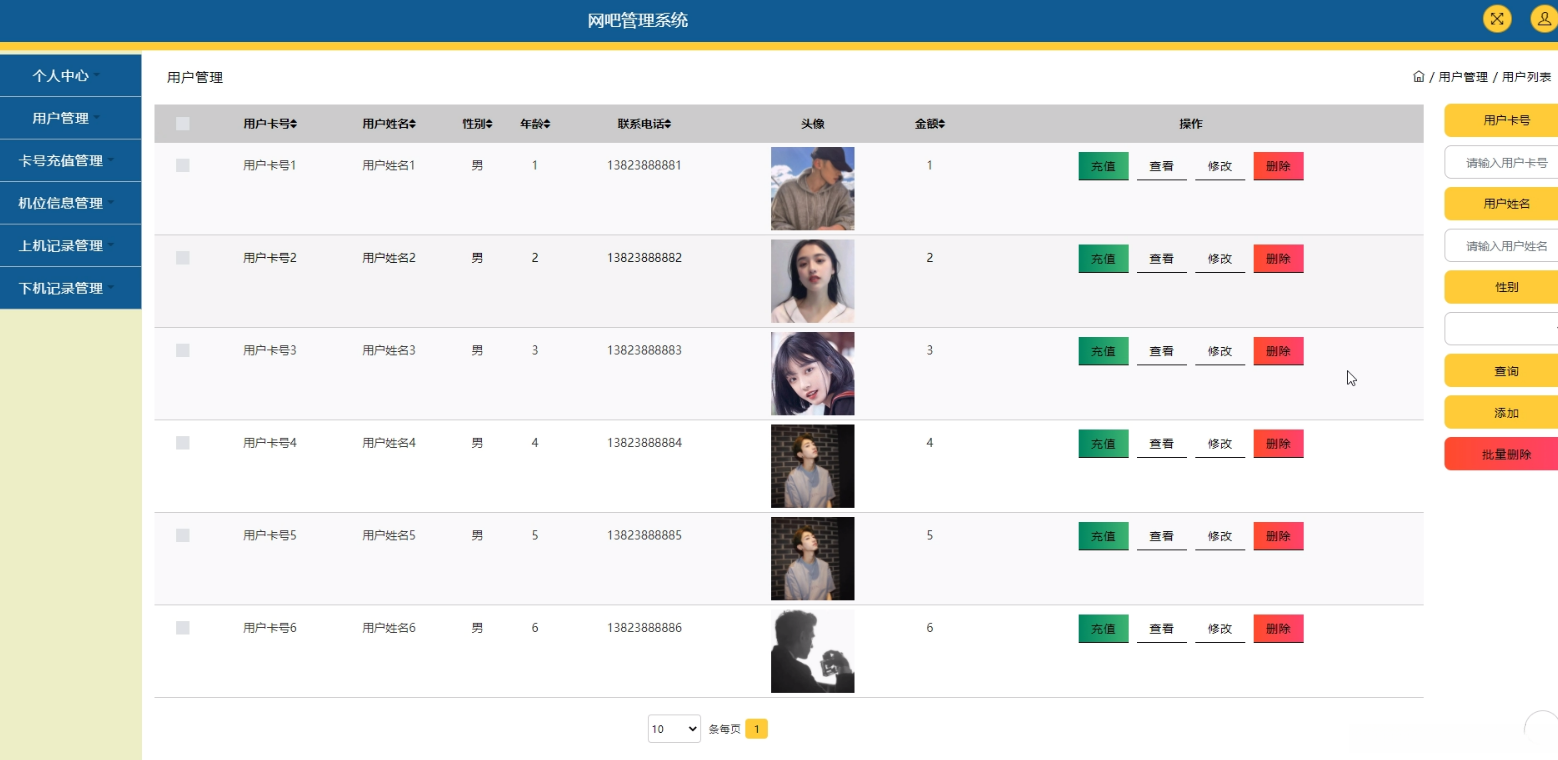Screen dimensions: 1558x760
Task: Edit the 用户姓名5 record
Action: [1220, 536]
